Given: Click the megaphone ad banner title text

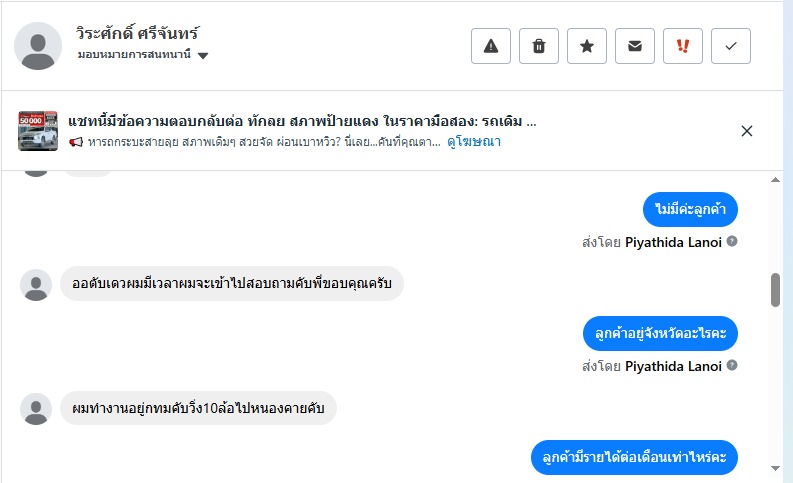Looking at the screenshot, I should pos(302,121).
